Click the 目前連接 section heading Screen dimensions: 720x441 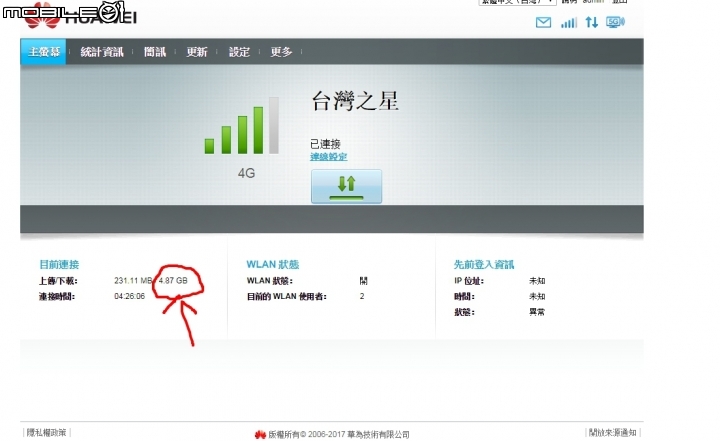(59, 265)
